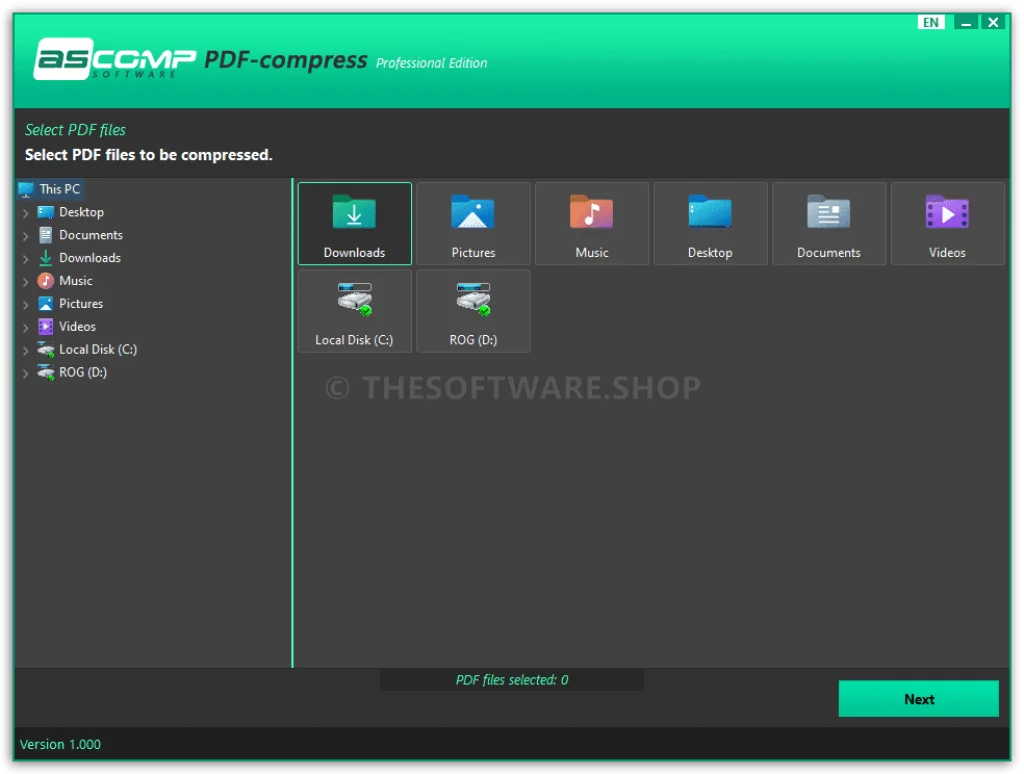The height and width of the screenshot is (774, 1024).
Task: Click the 'Select PDF files' heading
Action: pyautogui.click(x=75, y=130)
